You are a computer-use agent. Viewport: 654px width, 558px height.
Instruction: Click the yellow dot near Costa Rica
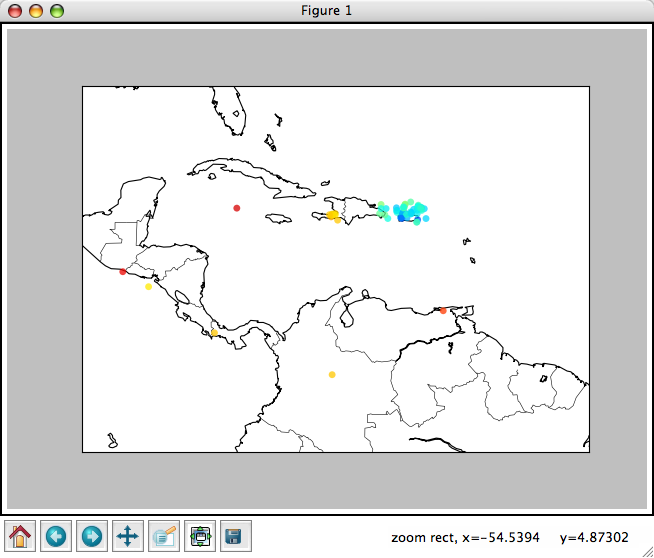point(214,332)
